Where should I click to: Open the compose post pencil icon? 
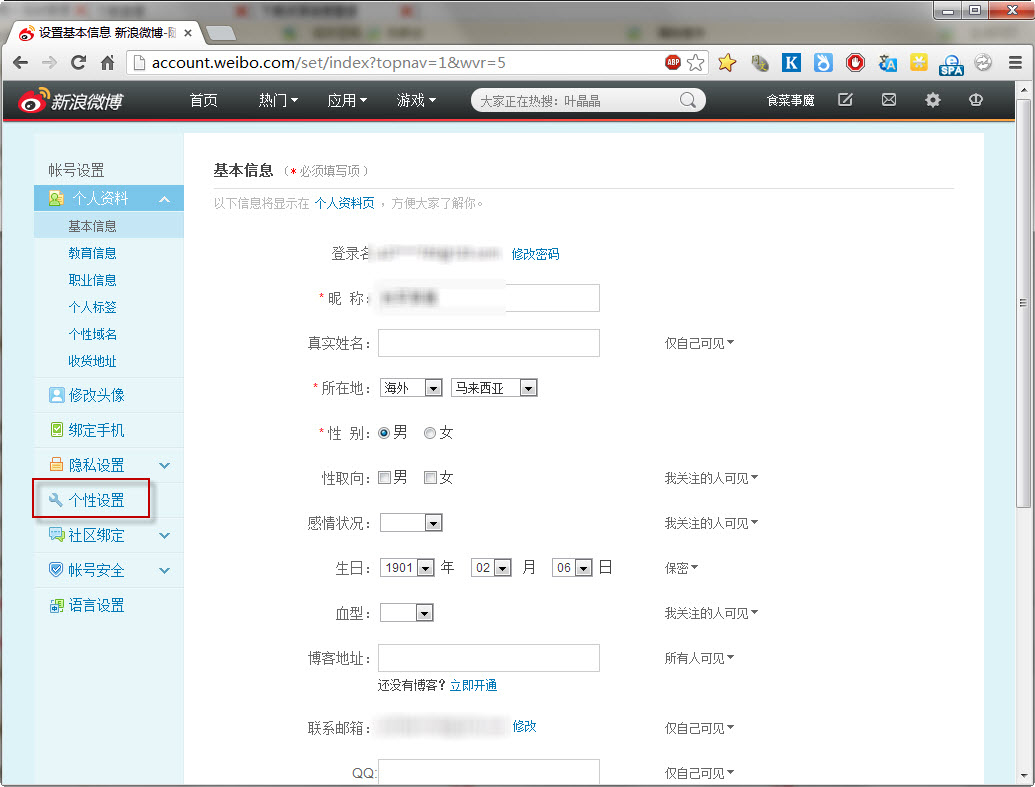(x=845, y=100)
